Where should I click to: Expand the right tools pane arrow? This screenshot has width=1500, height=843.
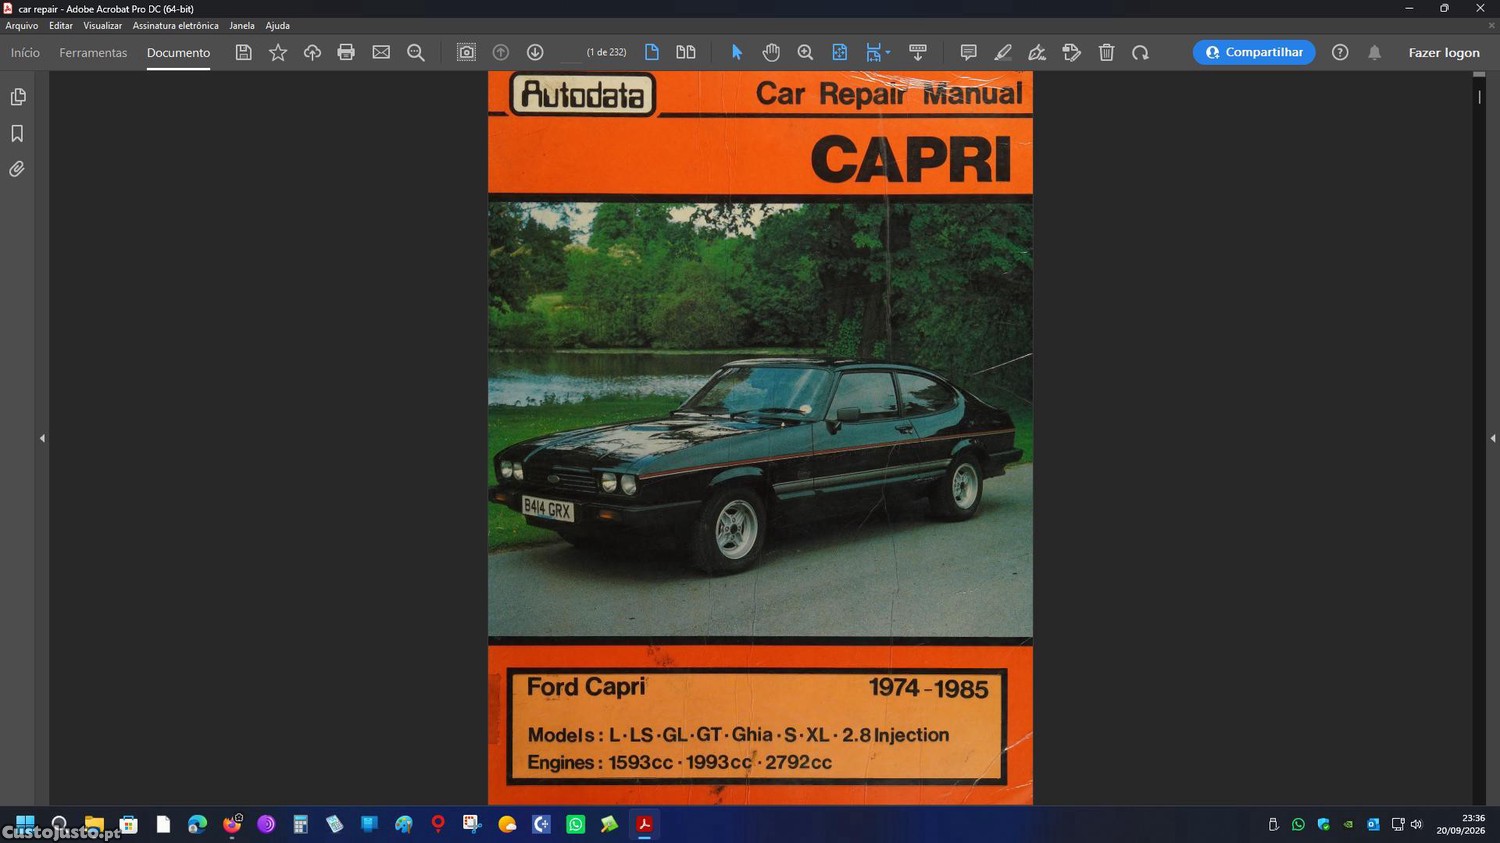pyautogui.click(x=1493, y=438)
